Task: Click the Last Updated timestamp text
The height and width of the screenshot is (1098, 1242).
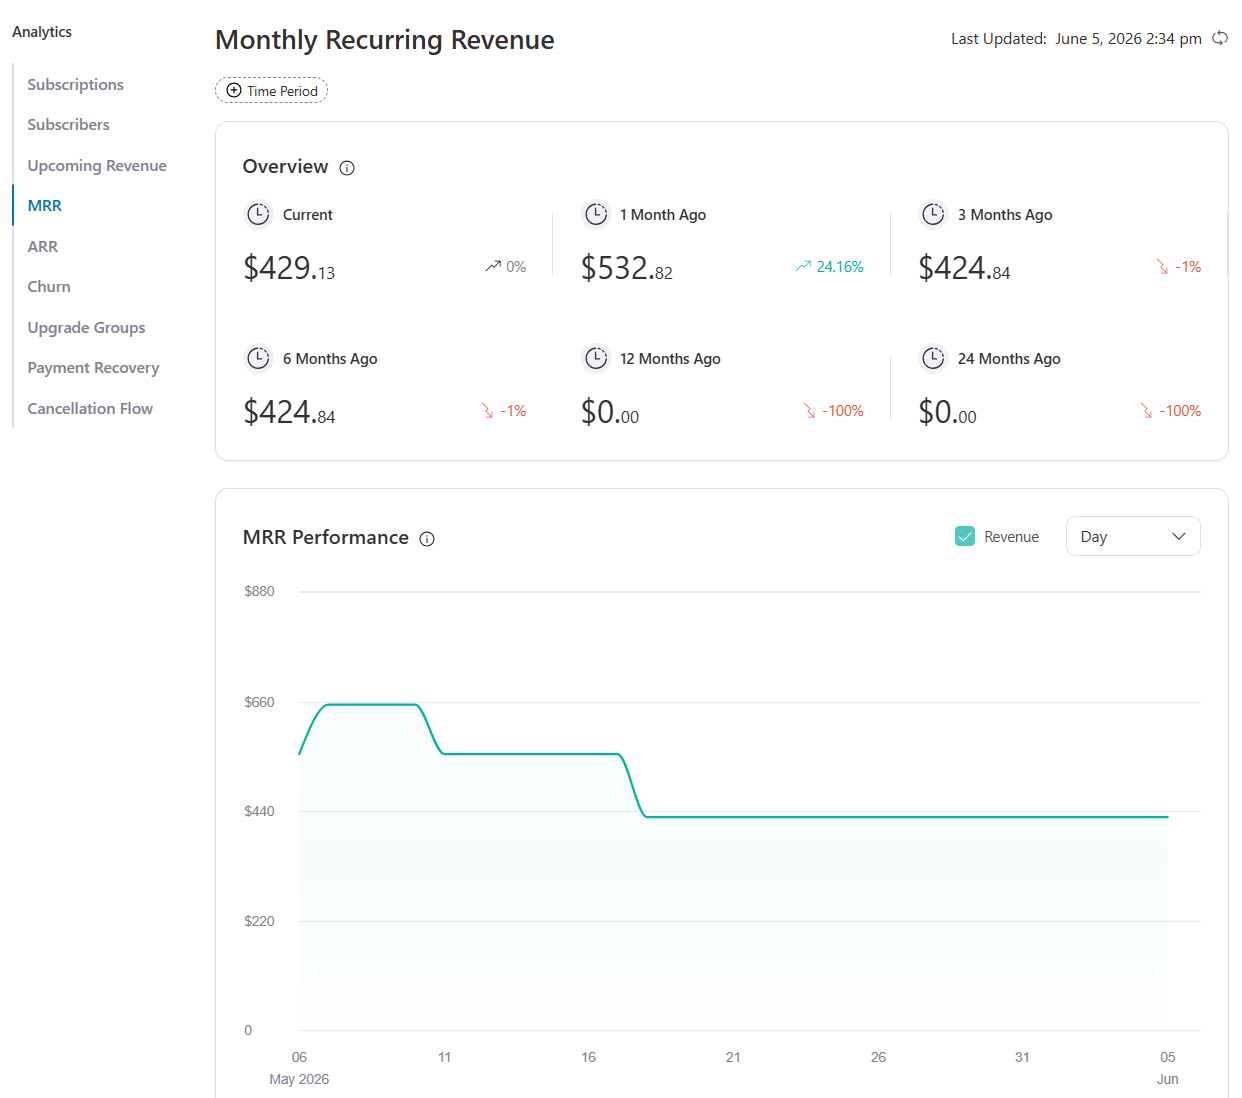Action: click(1076, 38)
